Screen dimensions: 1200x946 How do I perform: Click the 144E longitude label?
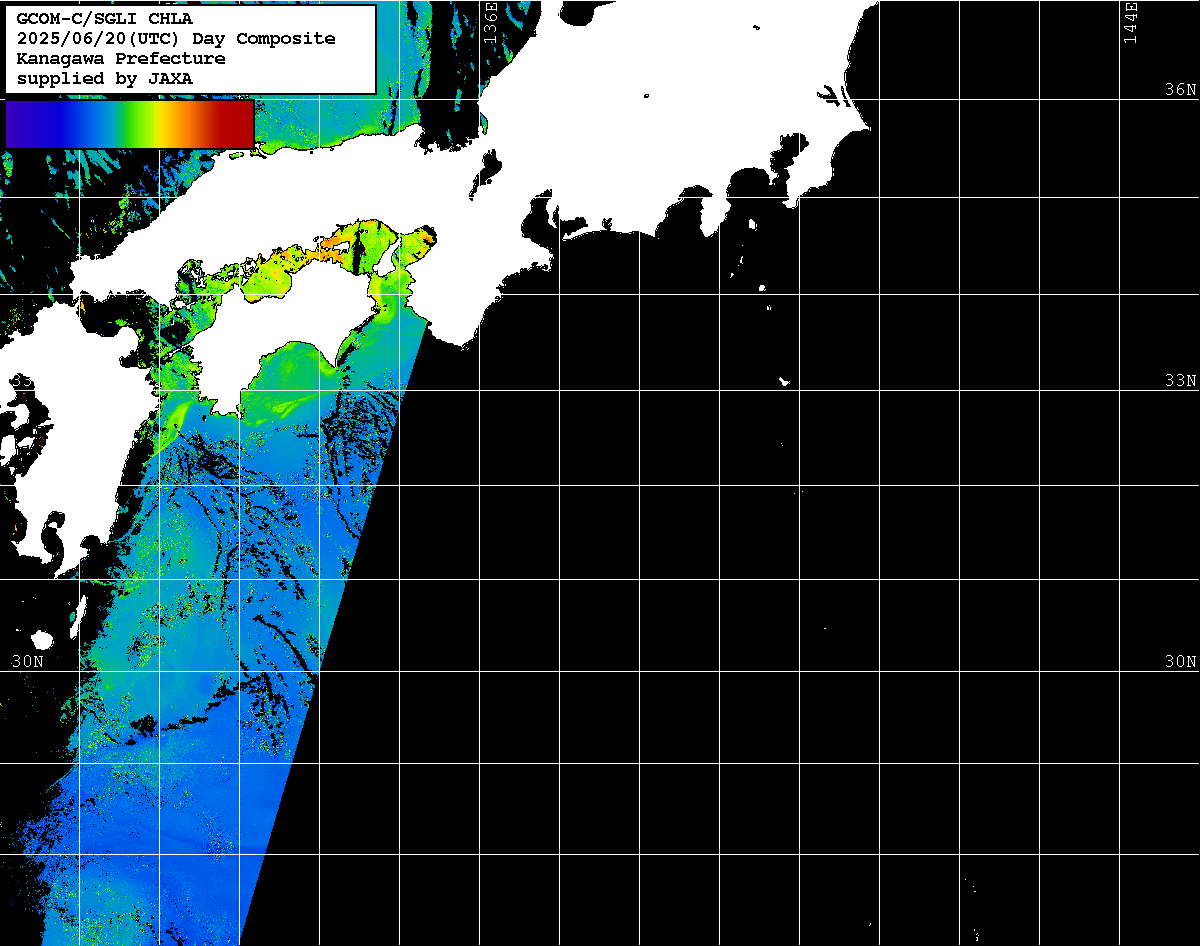pyautogui.click(x=1130, y=22)
